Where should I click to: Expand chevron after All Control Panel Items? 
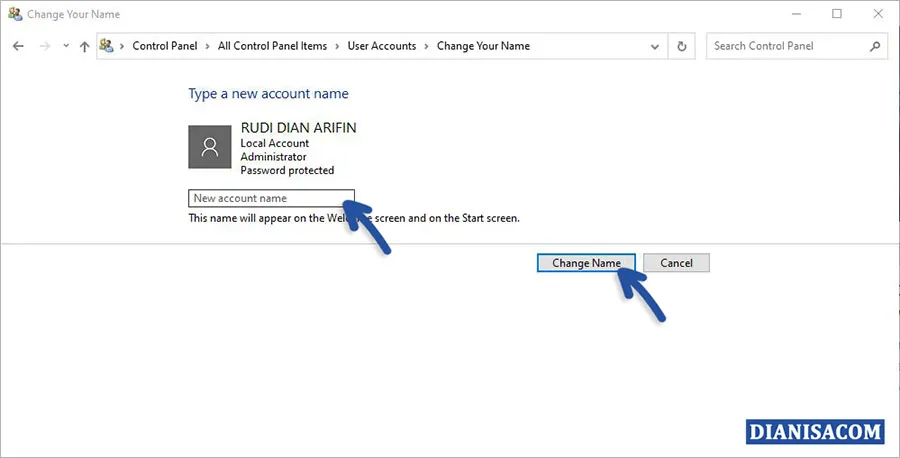coord(337,46)
